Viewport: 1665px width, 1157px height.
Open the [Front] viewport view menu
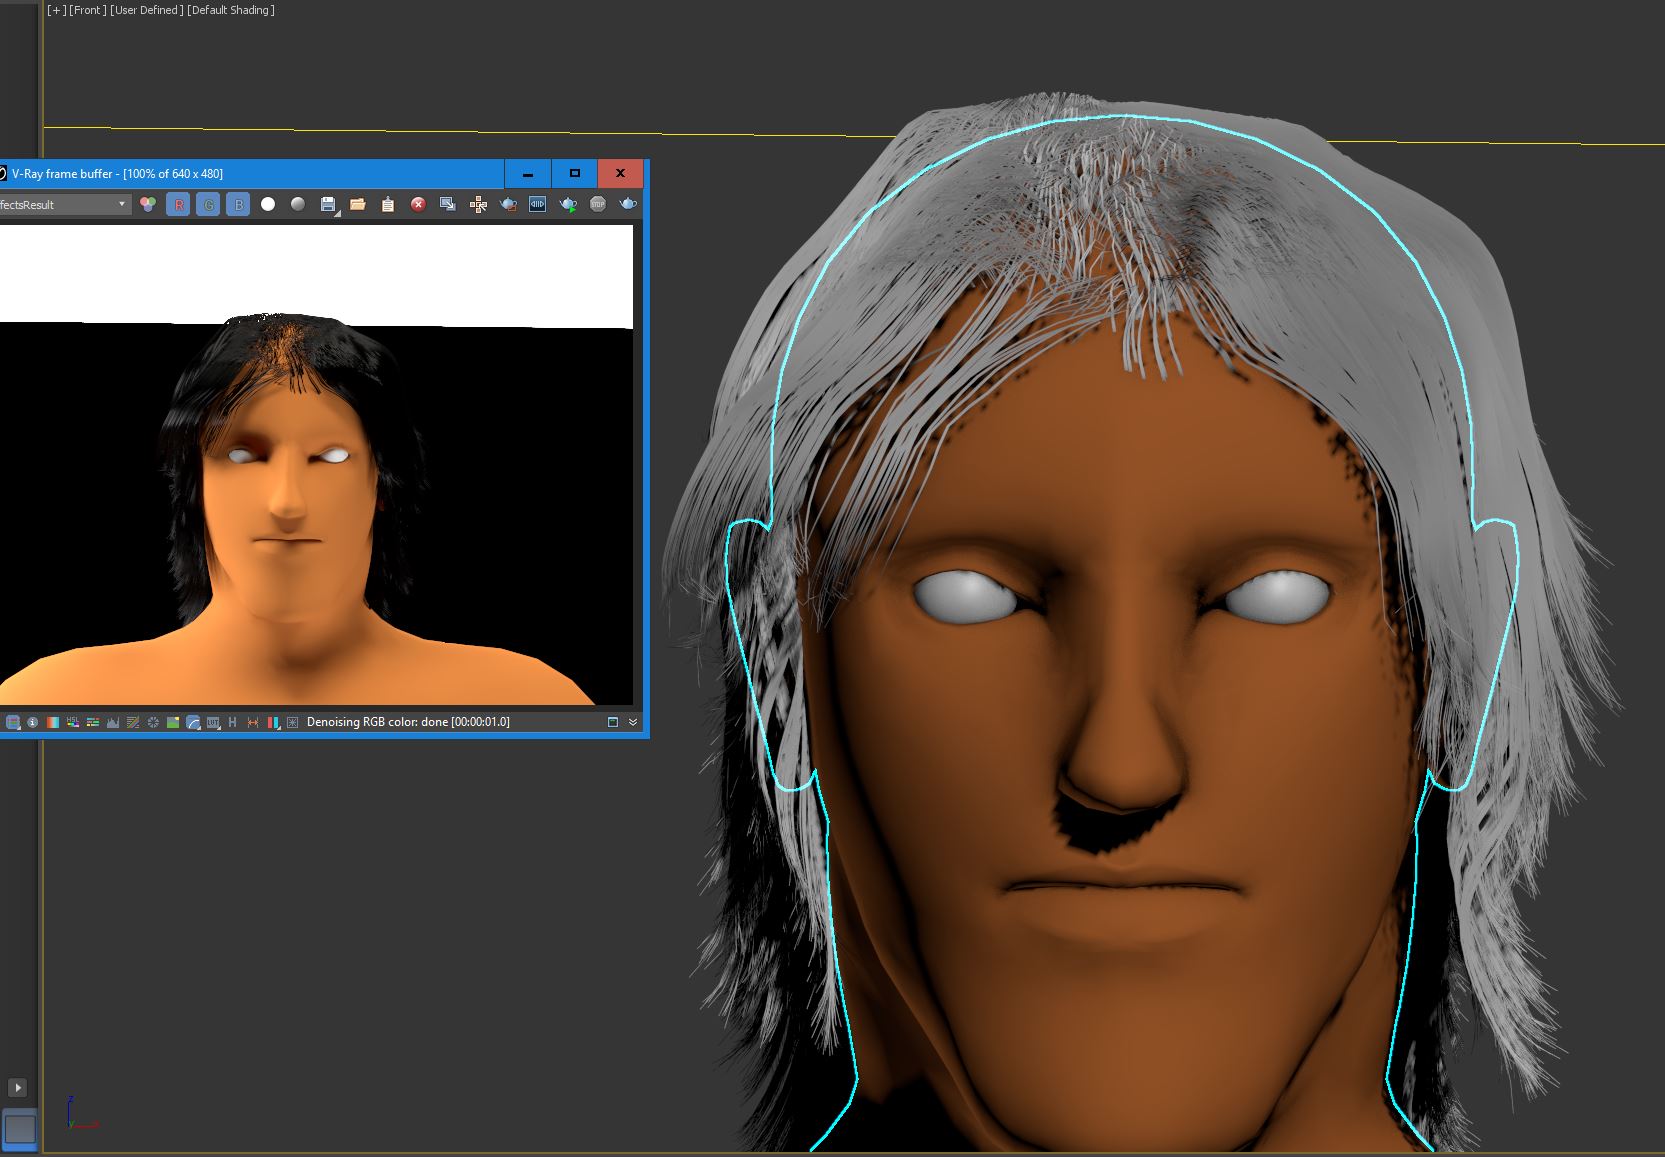(x=87, y=10)
